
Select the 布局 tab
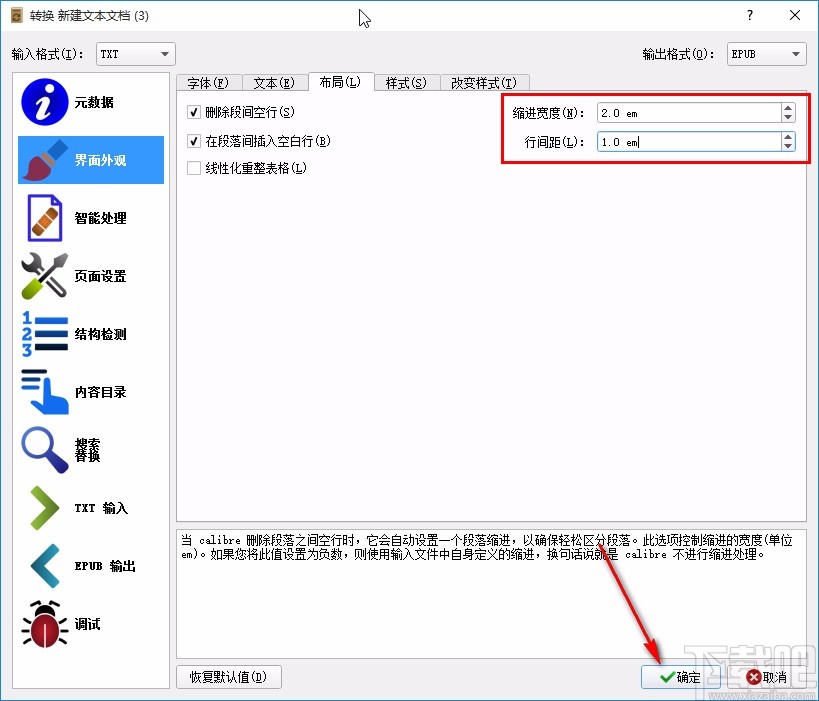pyautogui.click(x=340, y=82)
